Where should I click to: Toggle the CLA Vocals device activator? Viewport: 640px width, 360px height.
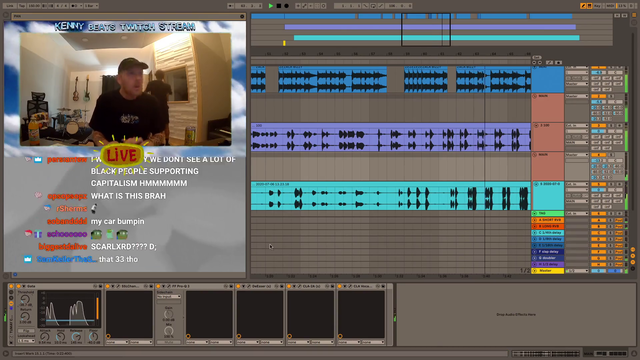[340, 287]
